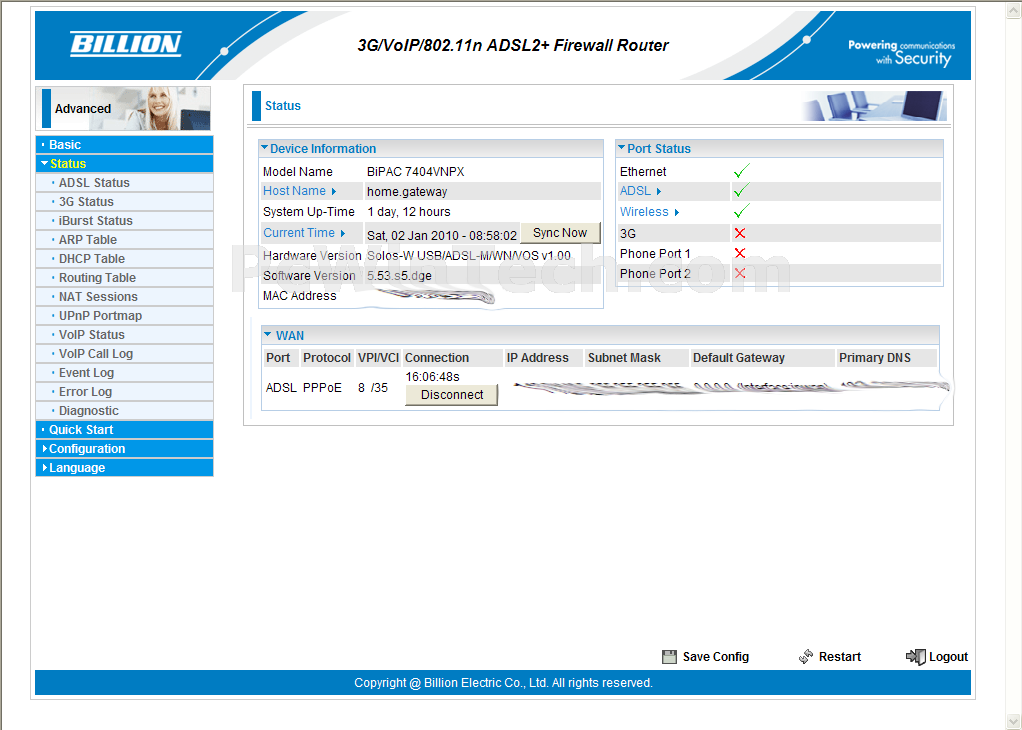
Task: Click the arrow icon after the ADSL link
Action: coord(659,192)
